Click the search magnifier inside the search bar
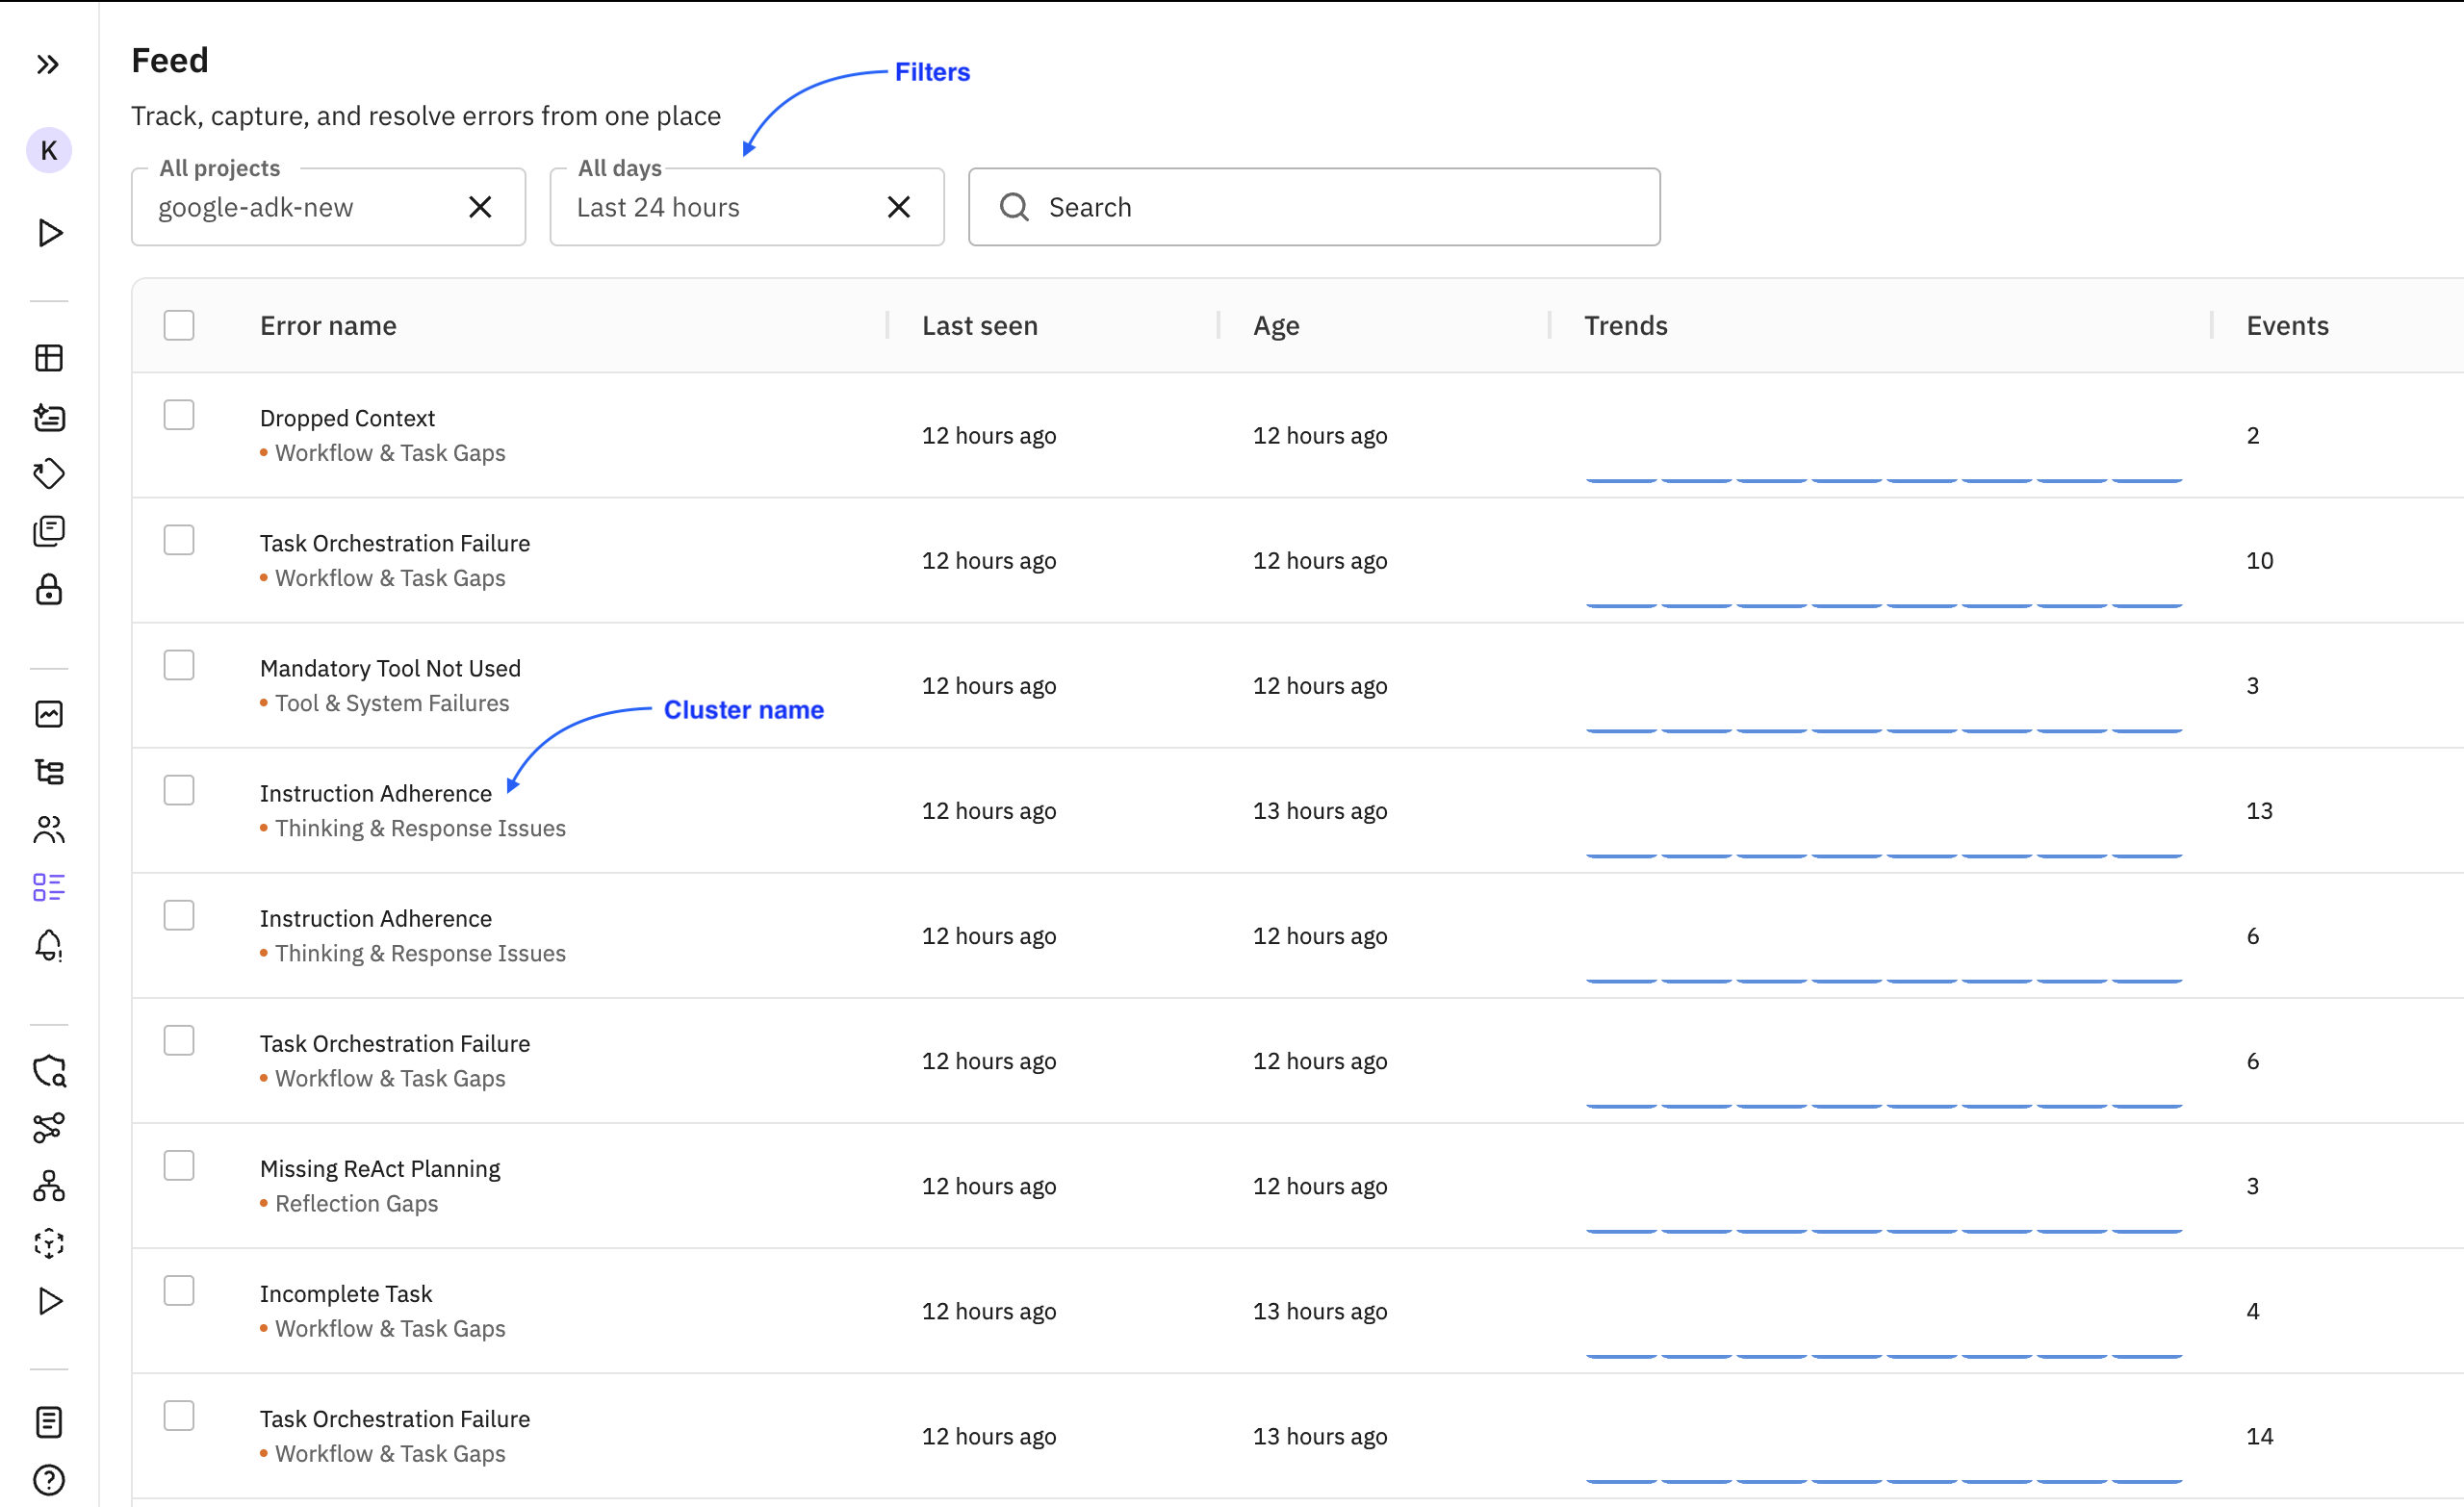This screenshot has height=1507, width=2464. [1014, 207]
